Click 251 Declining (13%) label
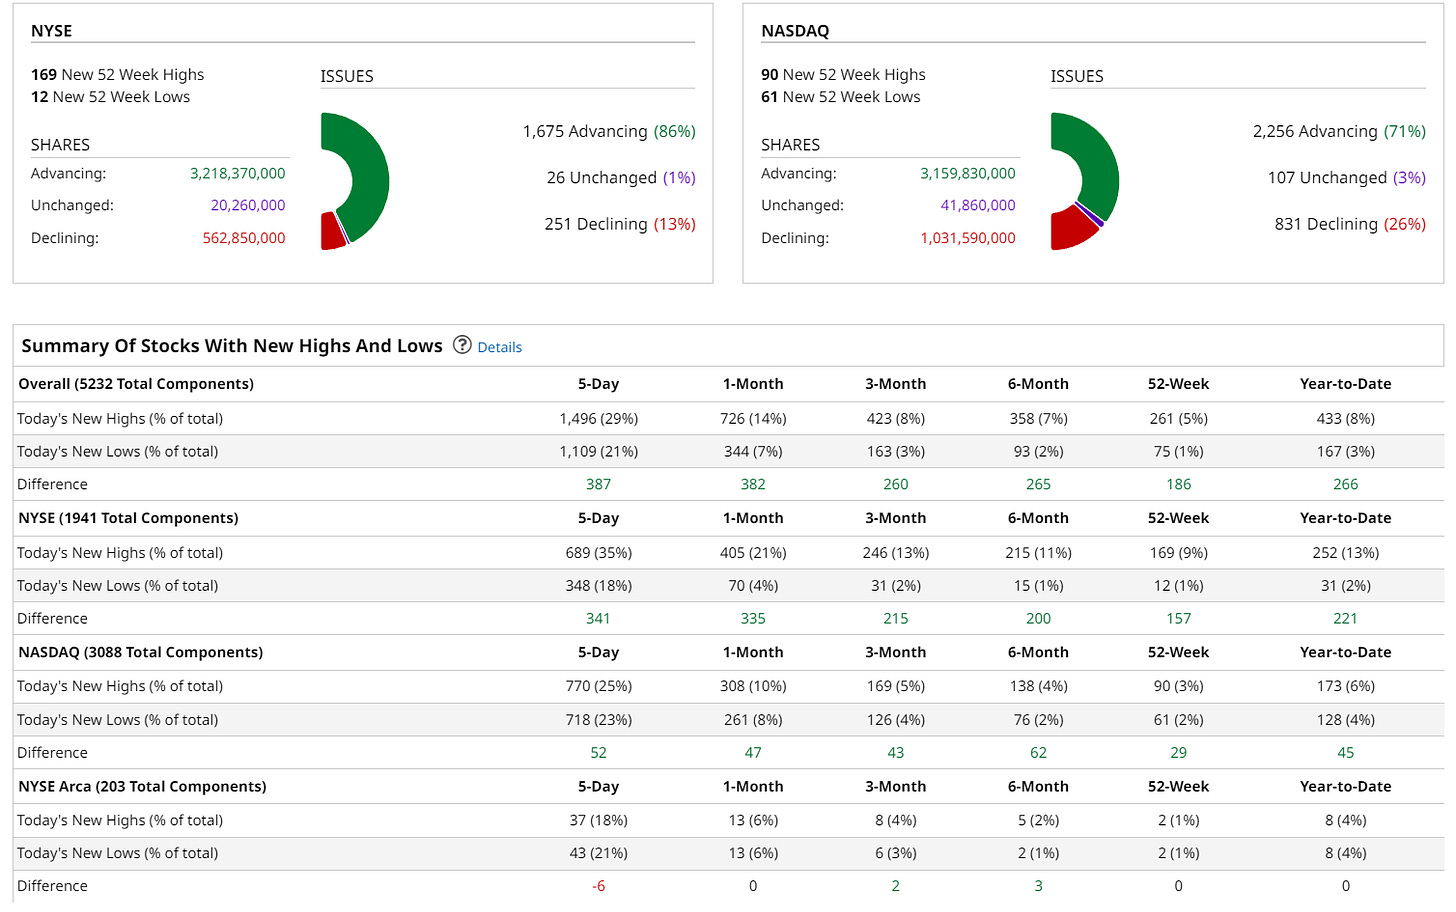Screen dimensions: 1456x912 [620, 225]
